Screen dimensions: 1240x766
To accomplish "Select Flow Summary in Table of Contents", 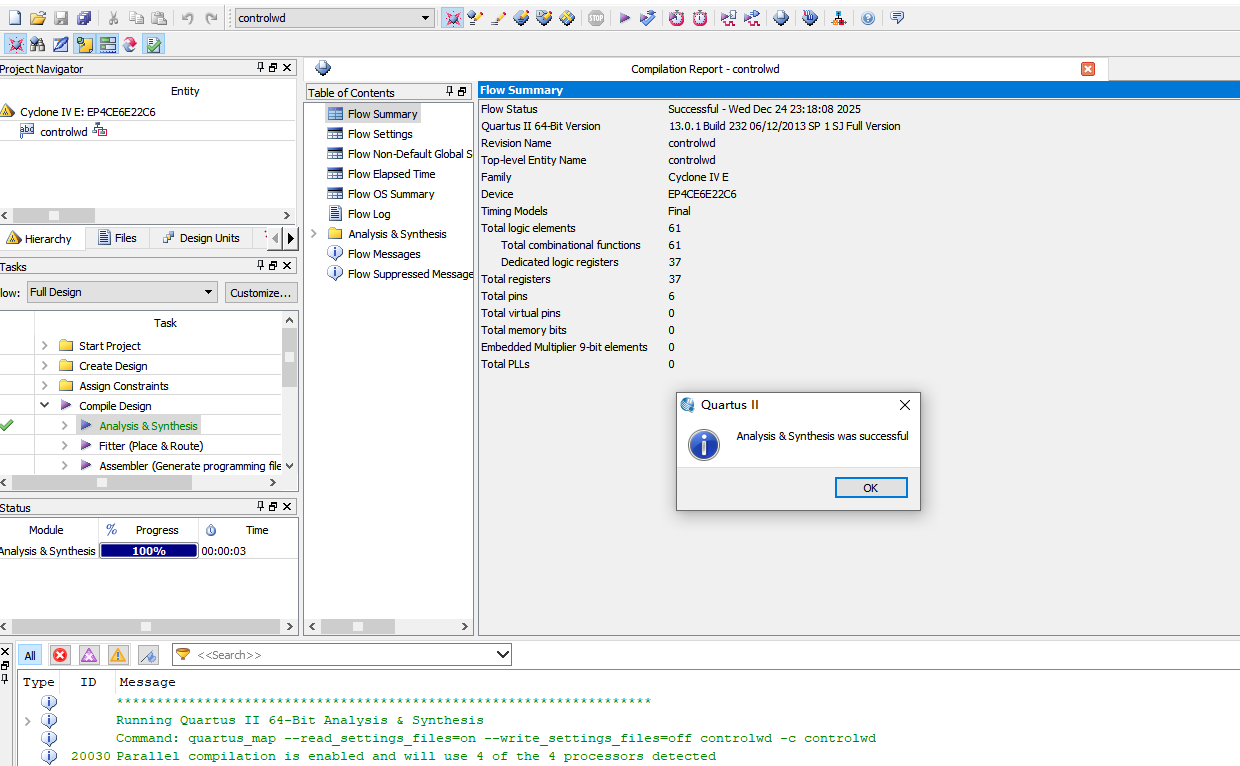I will [382, 114].
